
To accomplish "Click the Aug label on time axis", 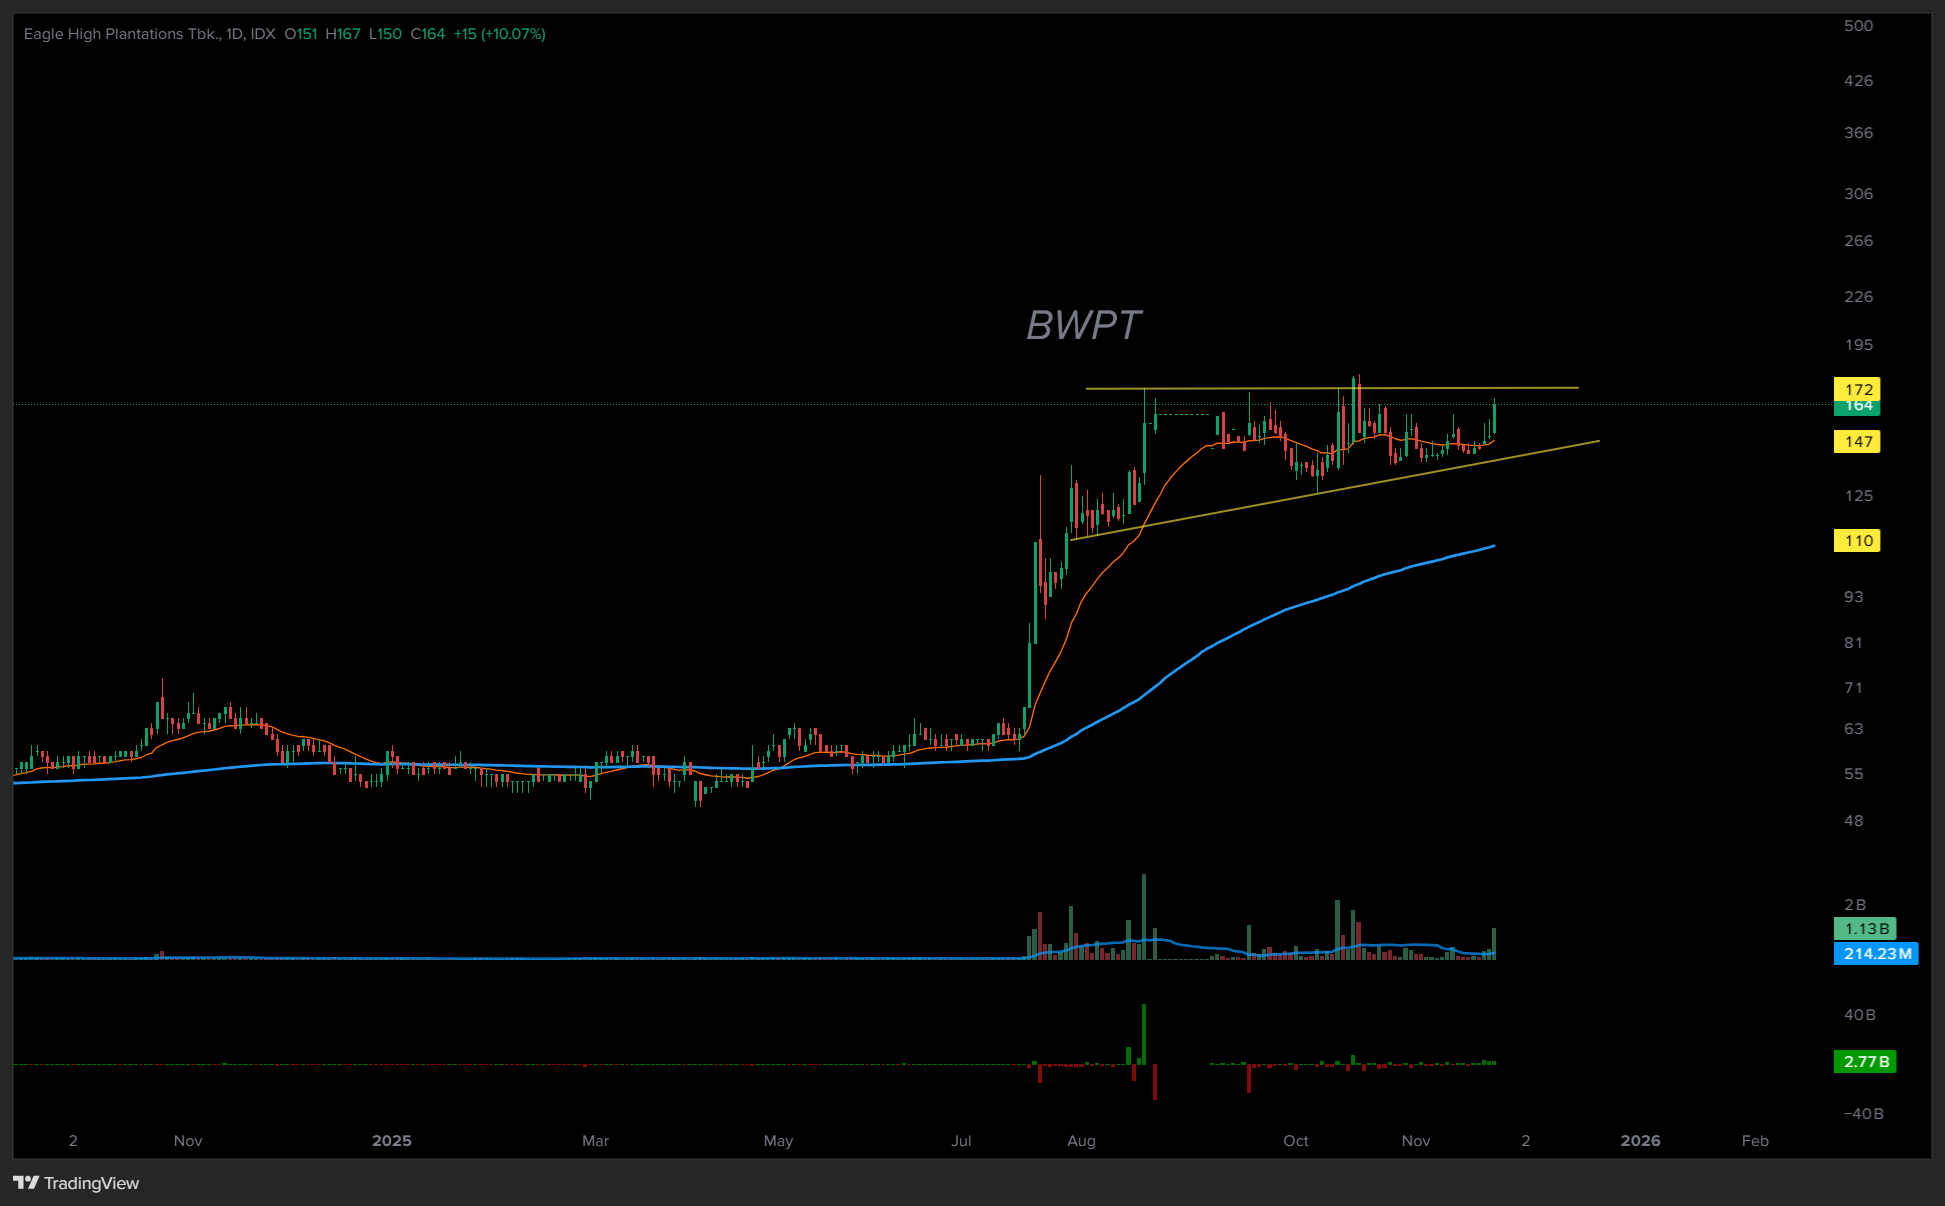I will 1081,1141.
